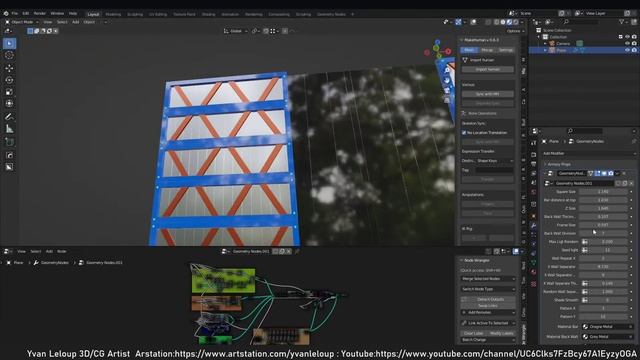
Task: Select the Move tool
Action: pos(9,68)
